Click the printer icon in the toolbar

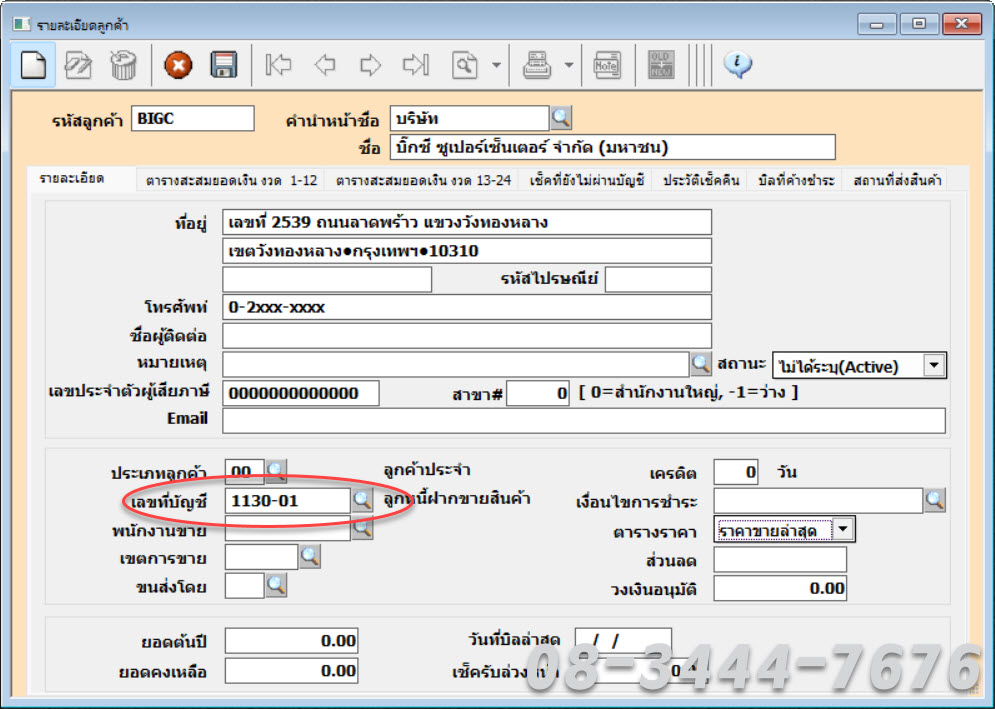(537, 65)
